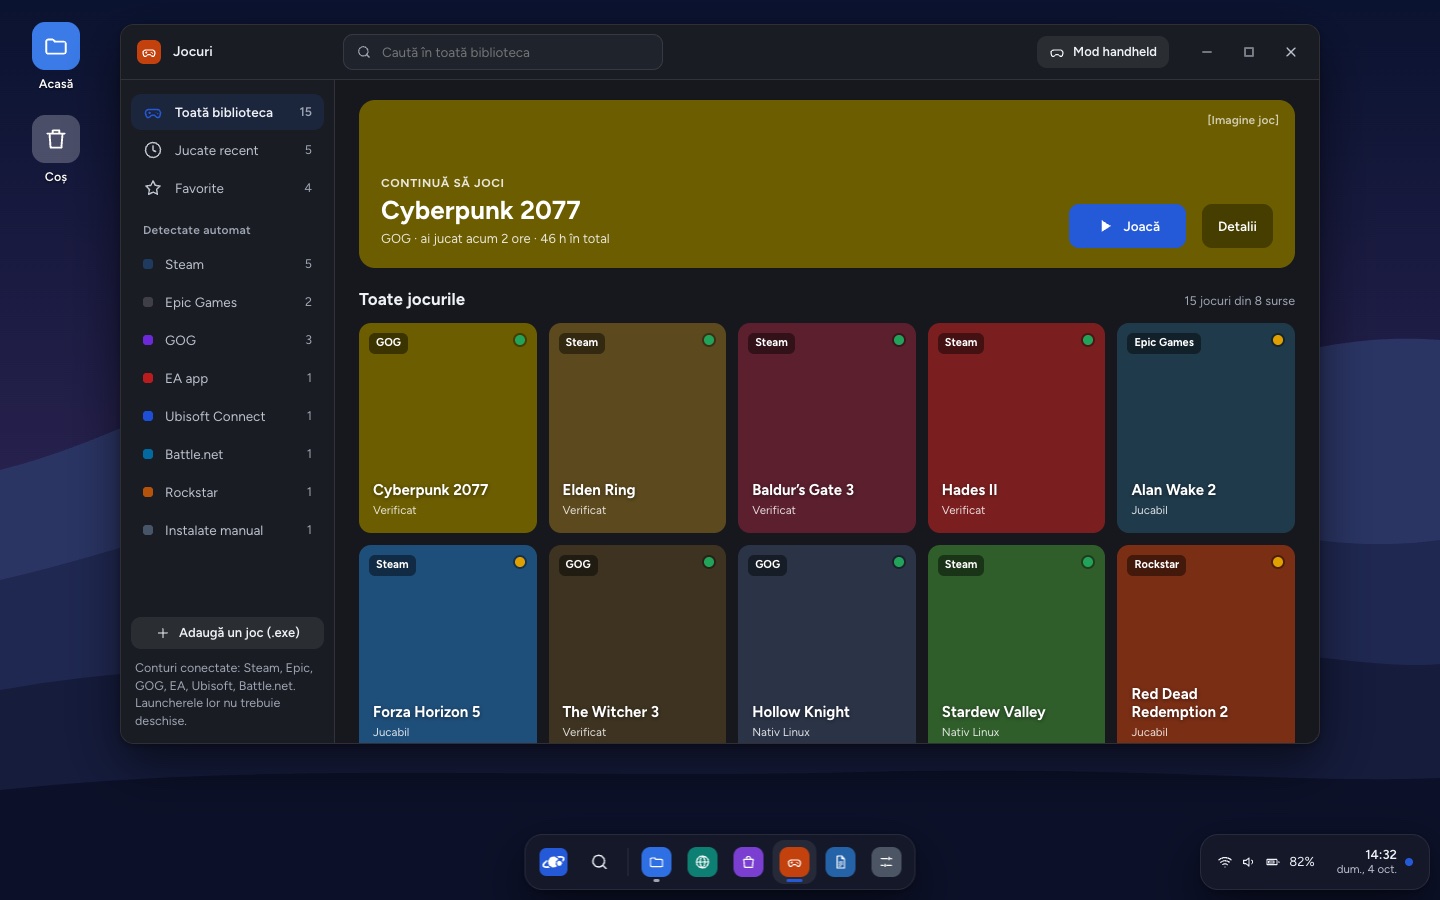
Task: Open the web browser globe in the dock
Action: 703,862
